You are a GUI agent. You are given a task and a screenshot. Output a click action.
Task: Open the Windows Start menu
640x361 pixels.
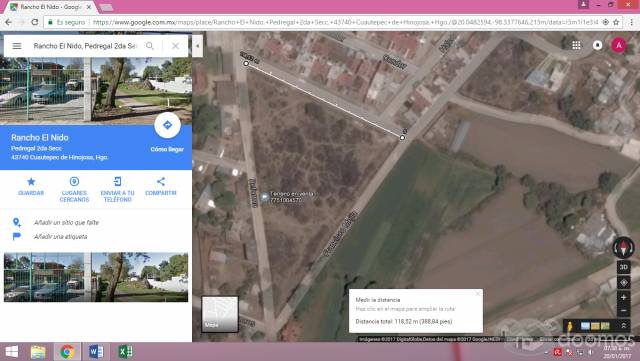point(11,352)
